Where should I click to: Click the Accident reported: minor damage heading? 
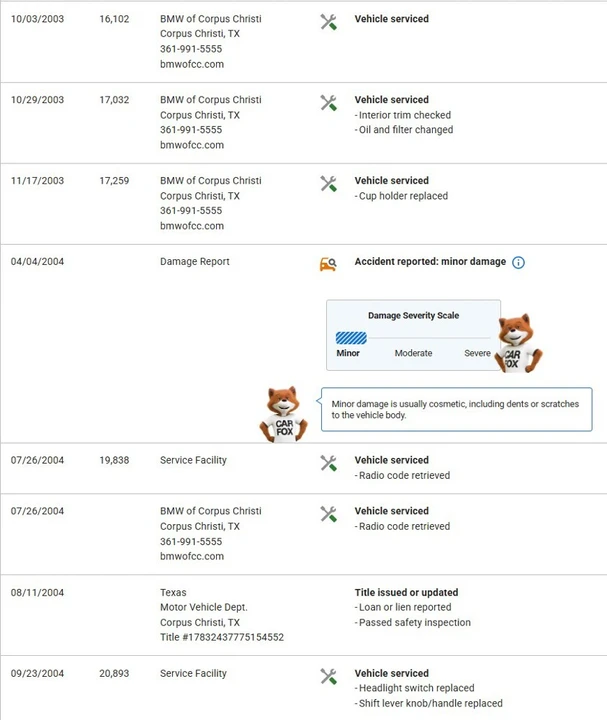click(x=430, y=262)
